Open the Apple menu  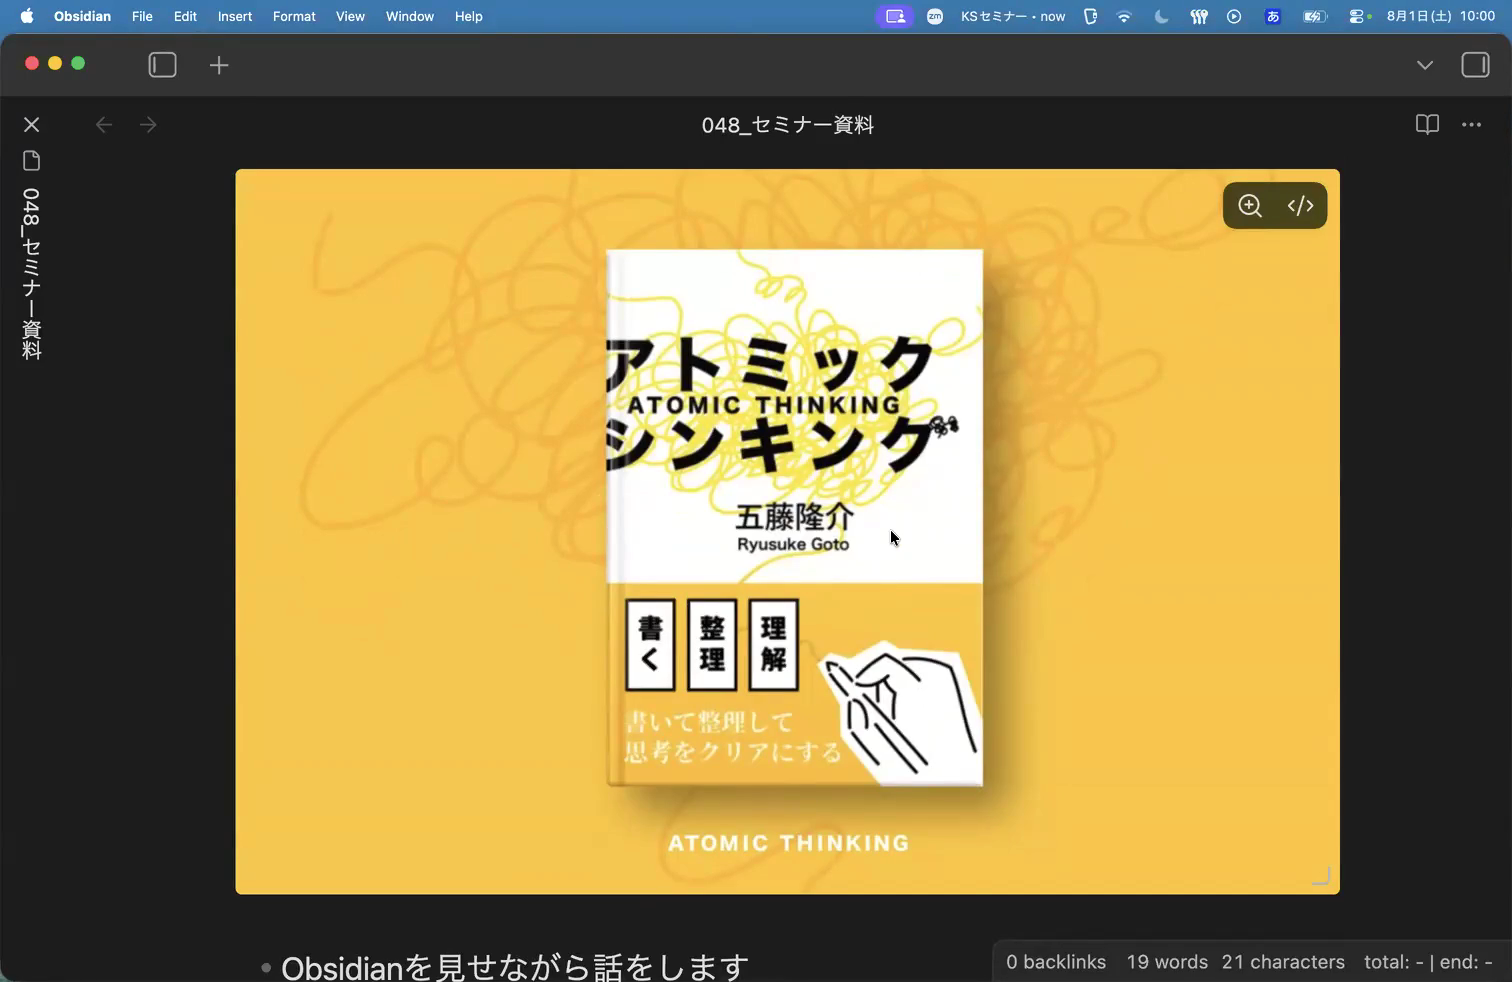pos(27,16)
